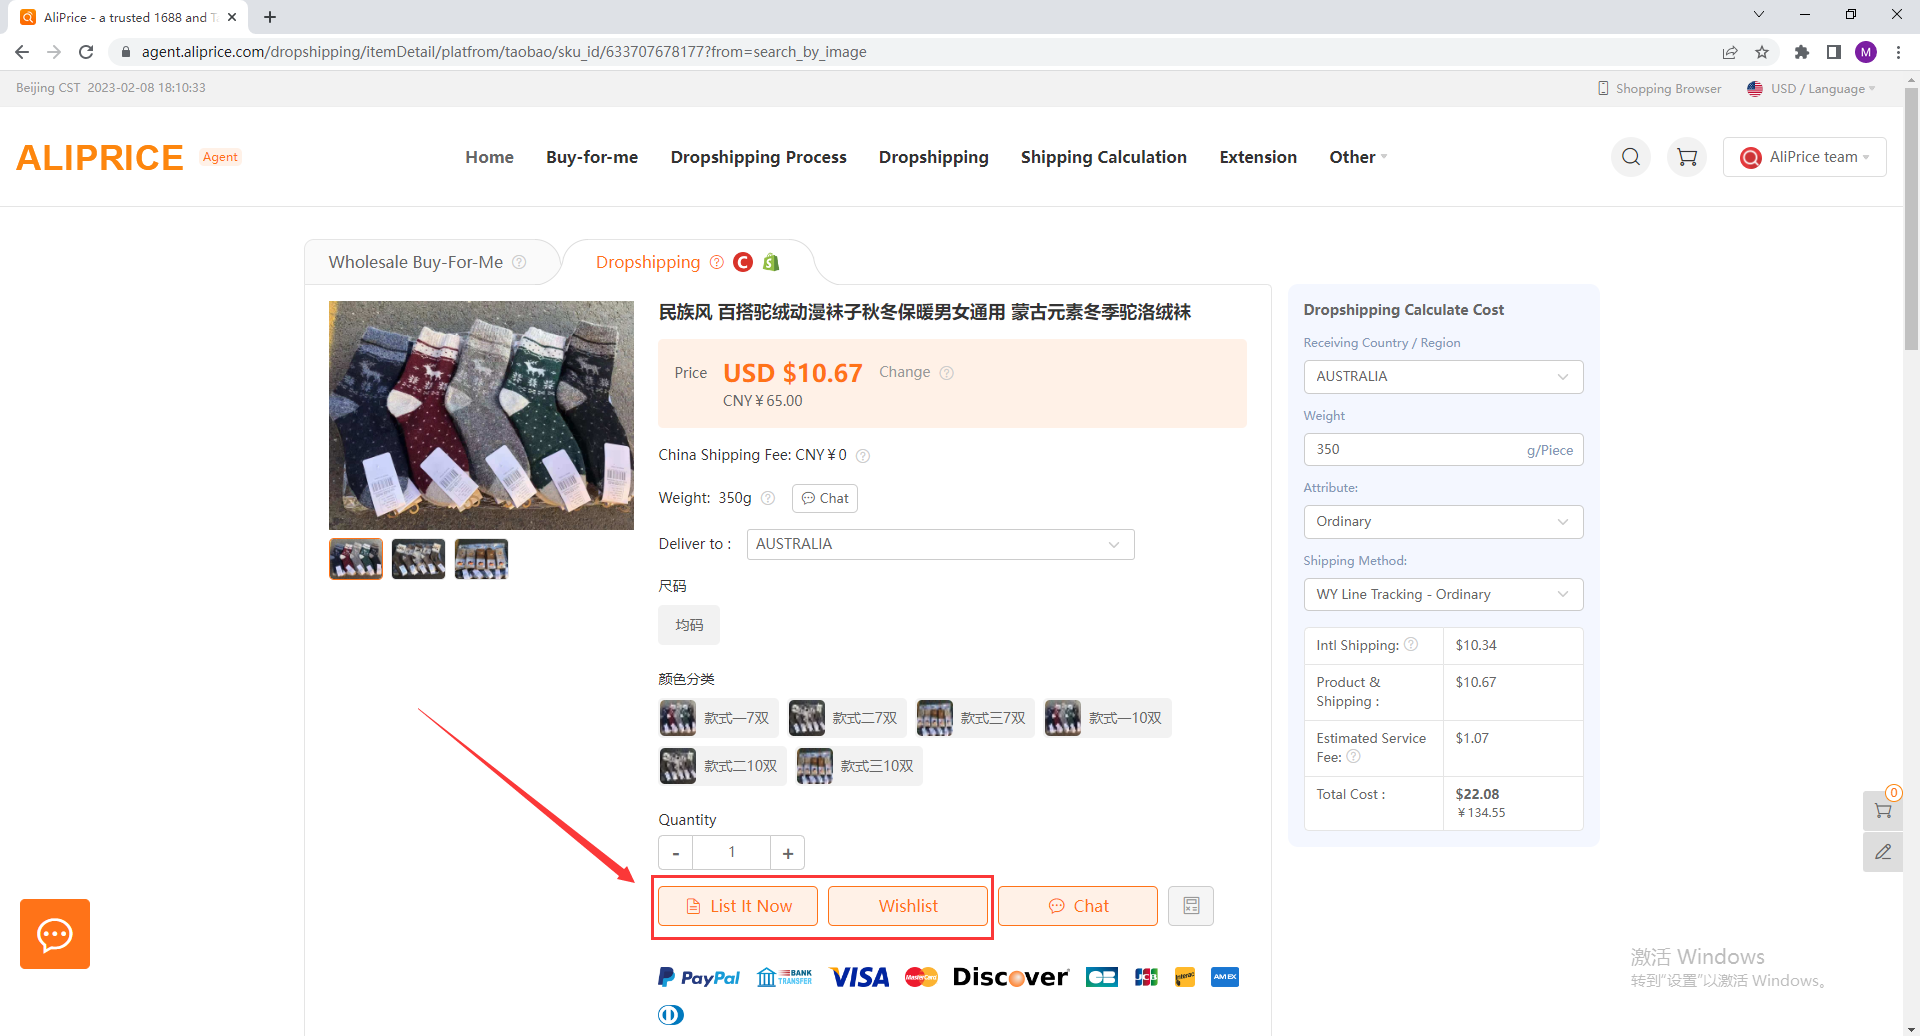Open Deliver to AUSTRALIA dropdown
This screenshot has width=1920, height=1036.
click(x=940, y=544)
